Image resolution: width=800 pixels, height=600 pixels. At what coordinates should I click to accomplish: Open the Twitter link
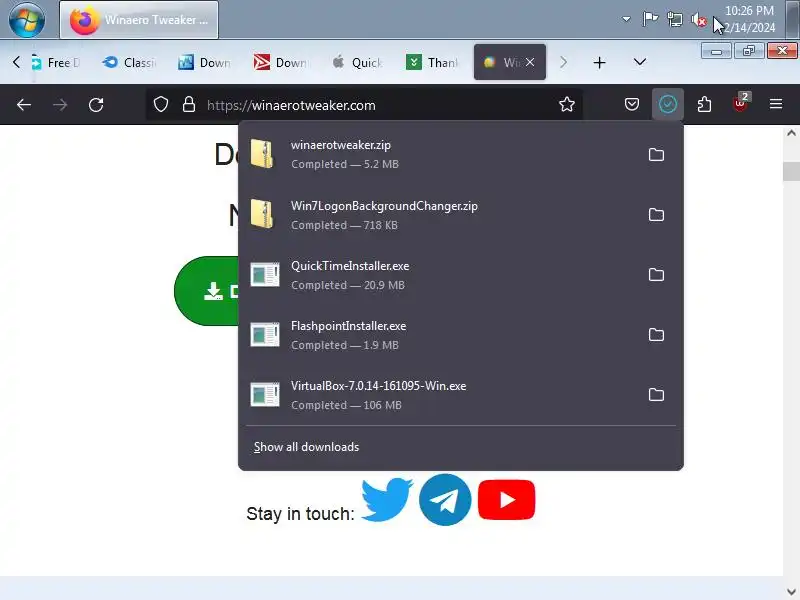(x=387, y=499)
